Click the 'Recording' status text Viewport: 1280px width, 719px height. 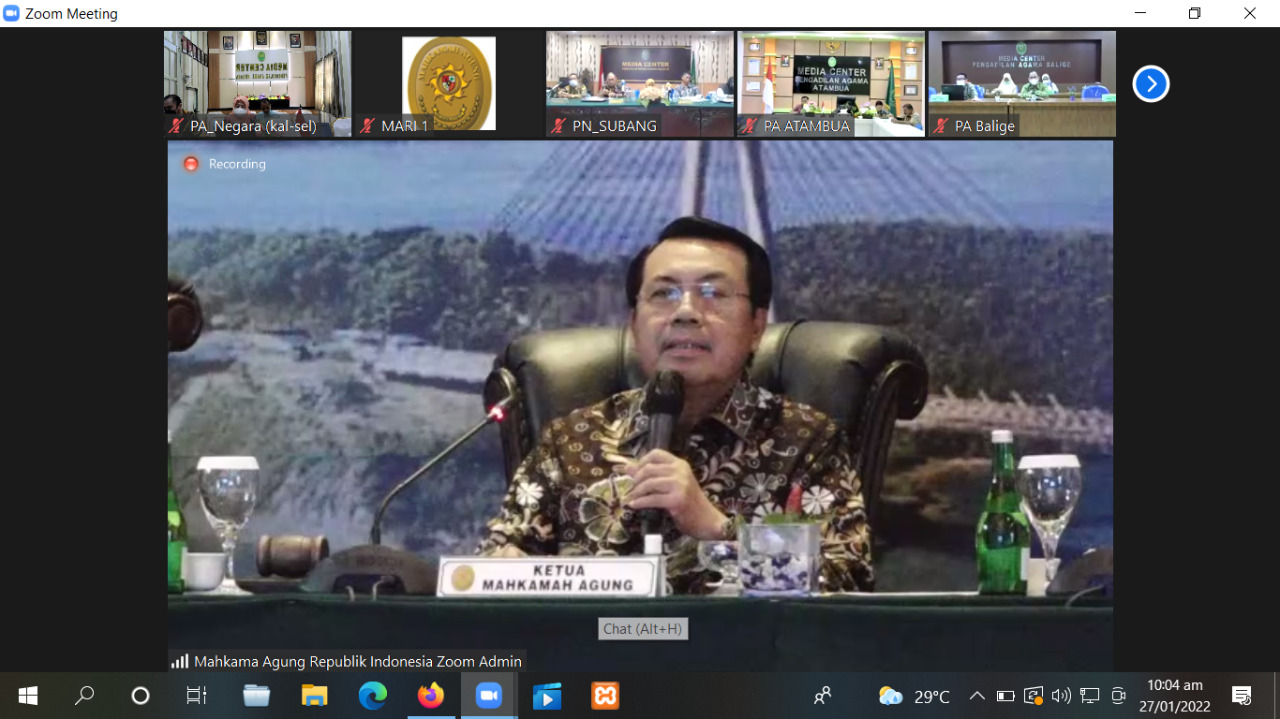pyautogui.click(x=237, y=164)
